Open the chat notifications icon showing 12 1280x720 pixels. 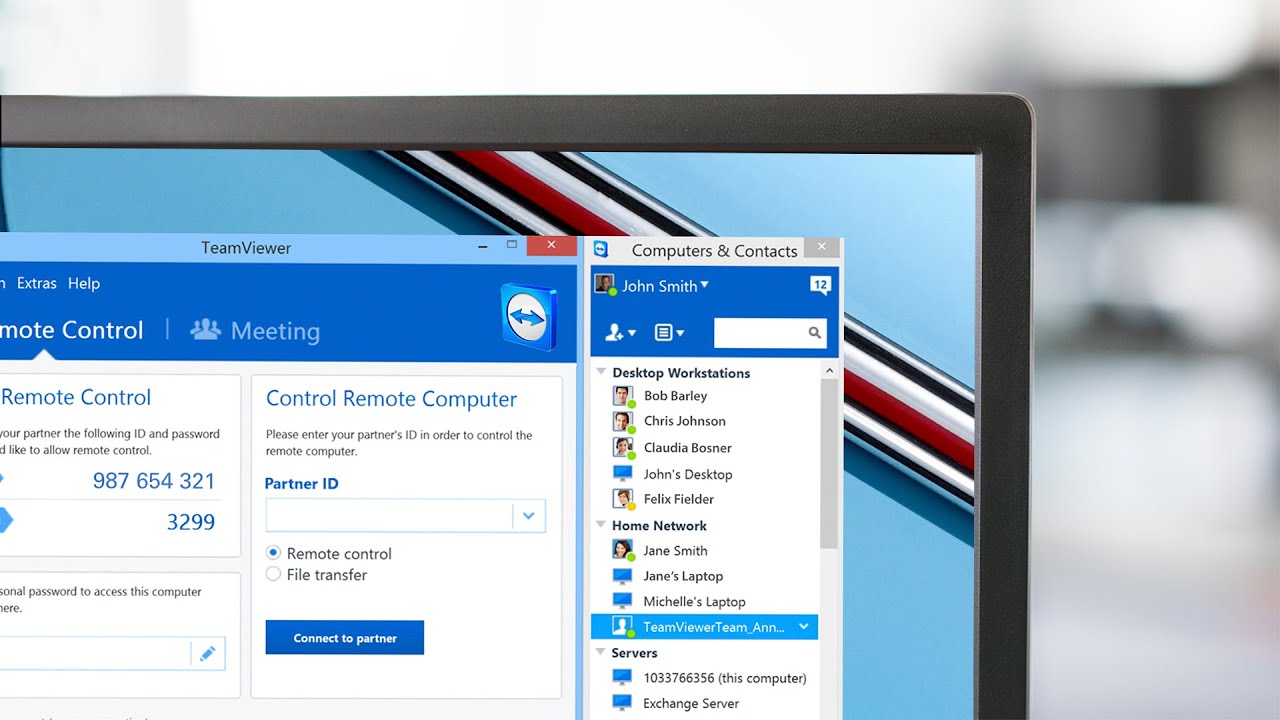click(x=820, y=286)
